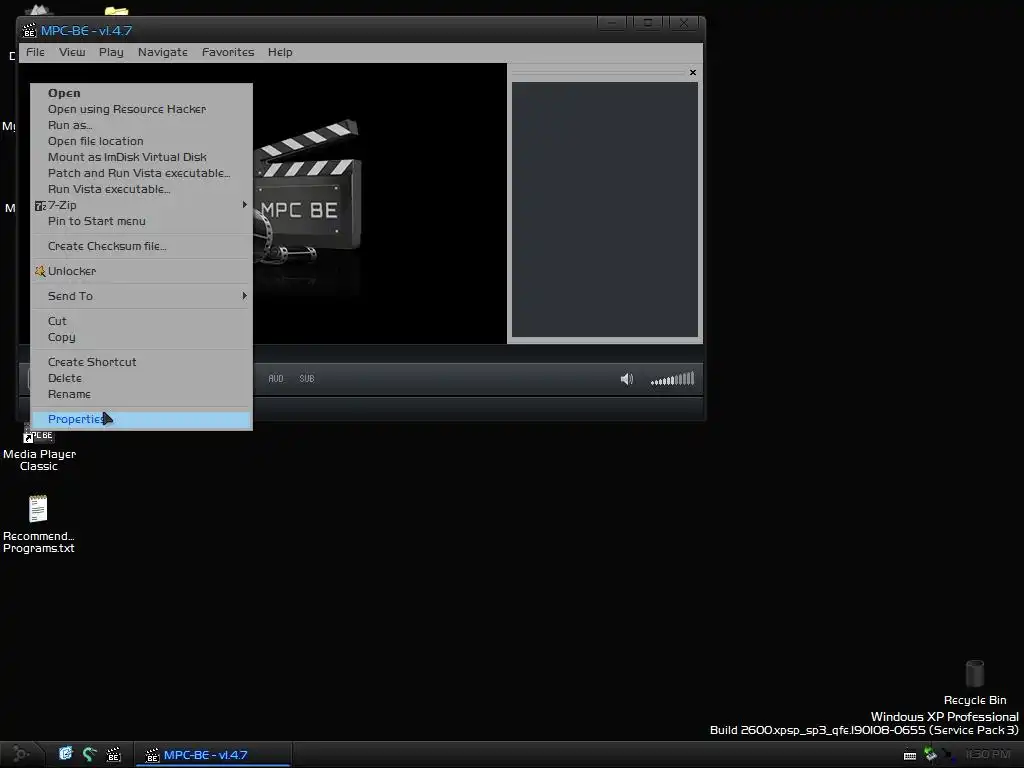
Task: Expand the Send To submenu
Action: (x=141, y=296)
